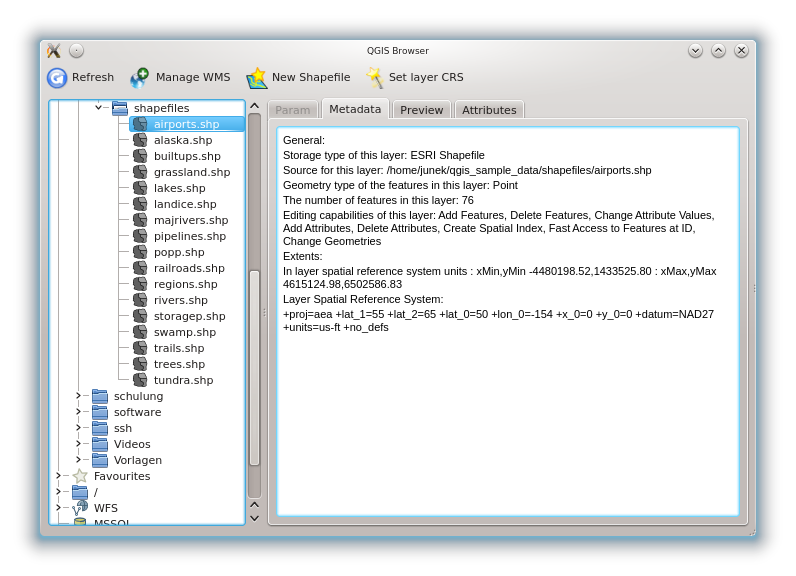The width and height of the screenshot is (796, 576).
Task: Switch to the Param tab
Action: [x=292, y=110]
